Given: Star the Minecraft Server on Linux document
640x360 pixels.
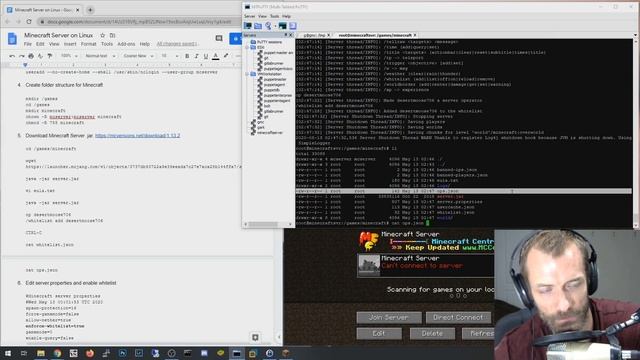Looking at the screenshot, I should (102, 36).
